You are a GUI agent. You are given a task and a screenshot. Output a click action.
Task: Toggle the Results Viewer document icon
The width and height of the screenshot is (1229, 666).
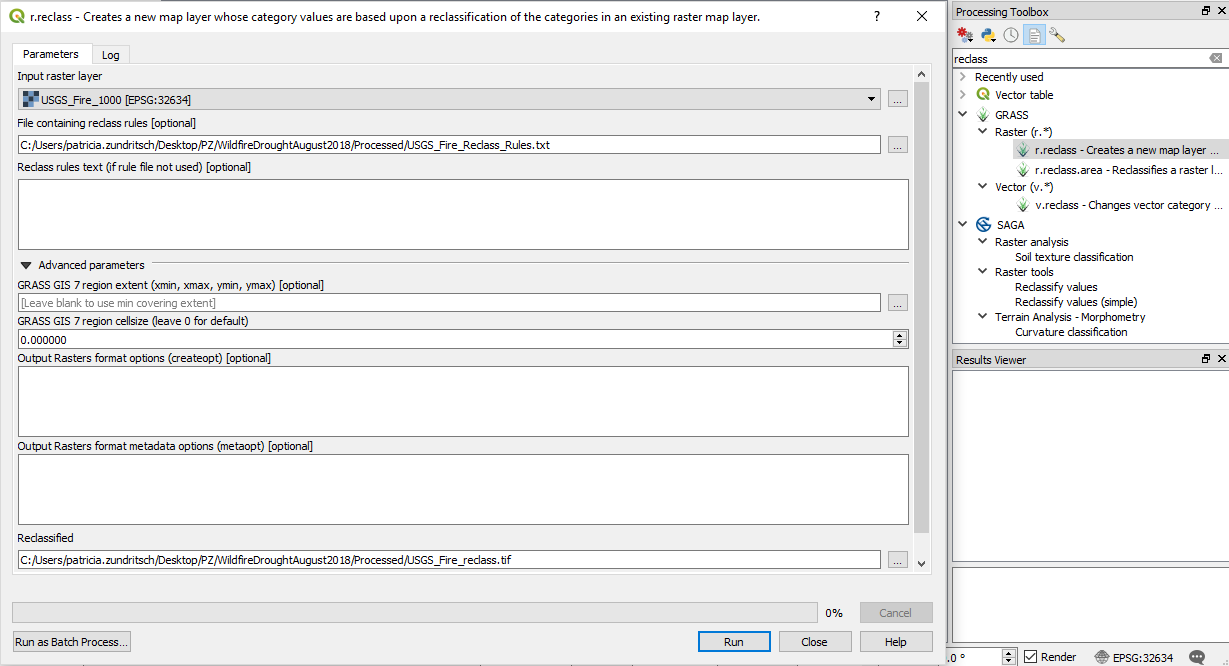coord(1033,34)
